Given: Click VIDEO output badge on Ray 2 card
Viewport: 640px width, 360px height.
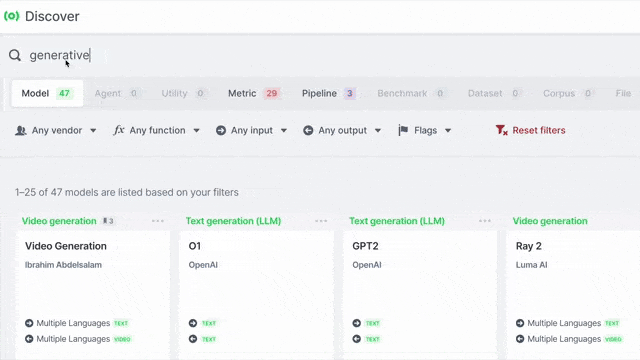Looking at the screenshot, I should coord(613,339).
